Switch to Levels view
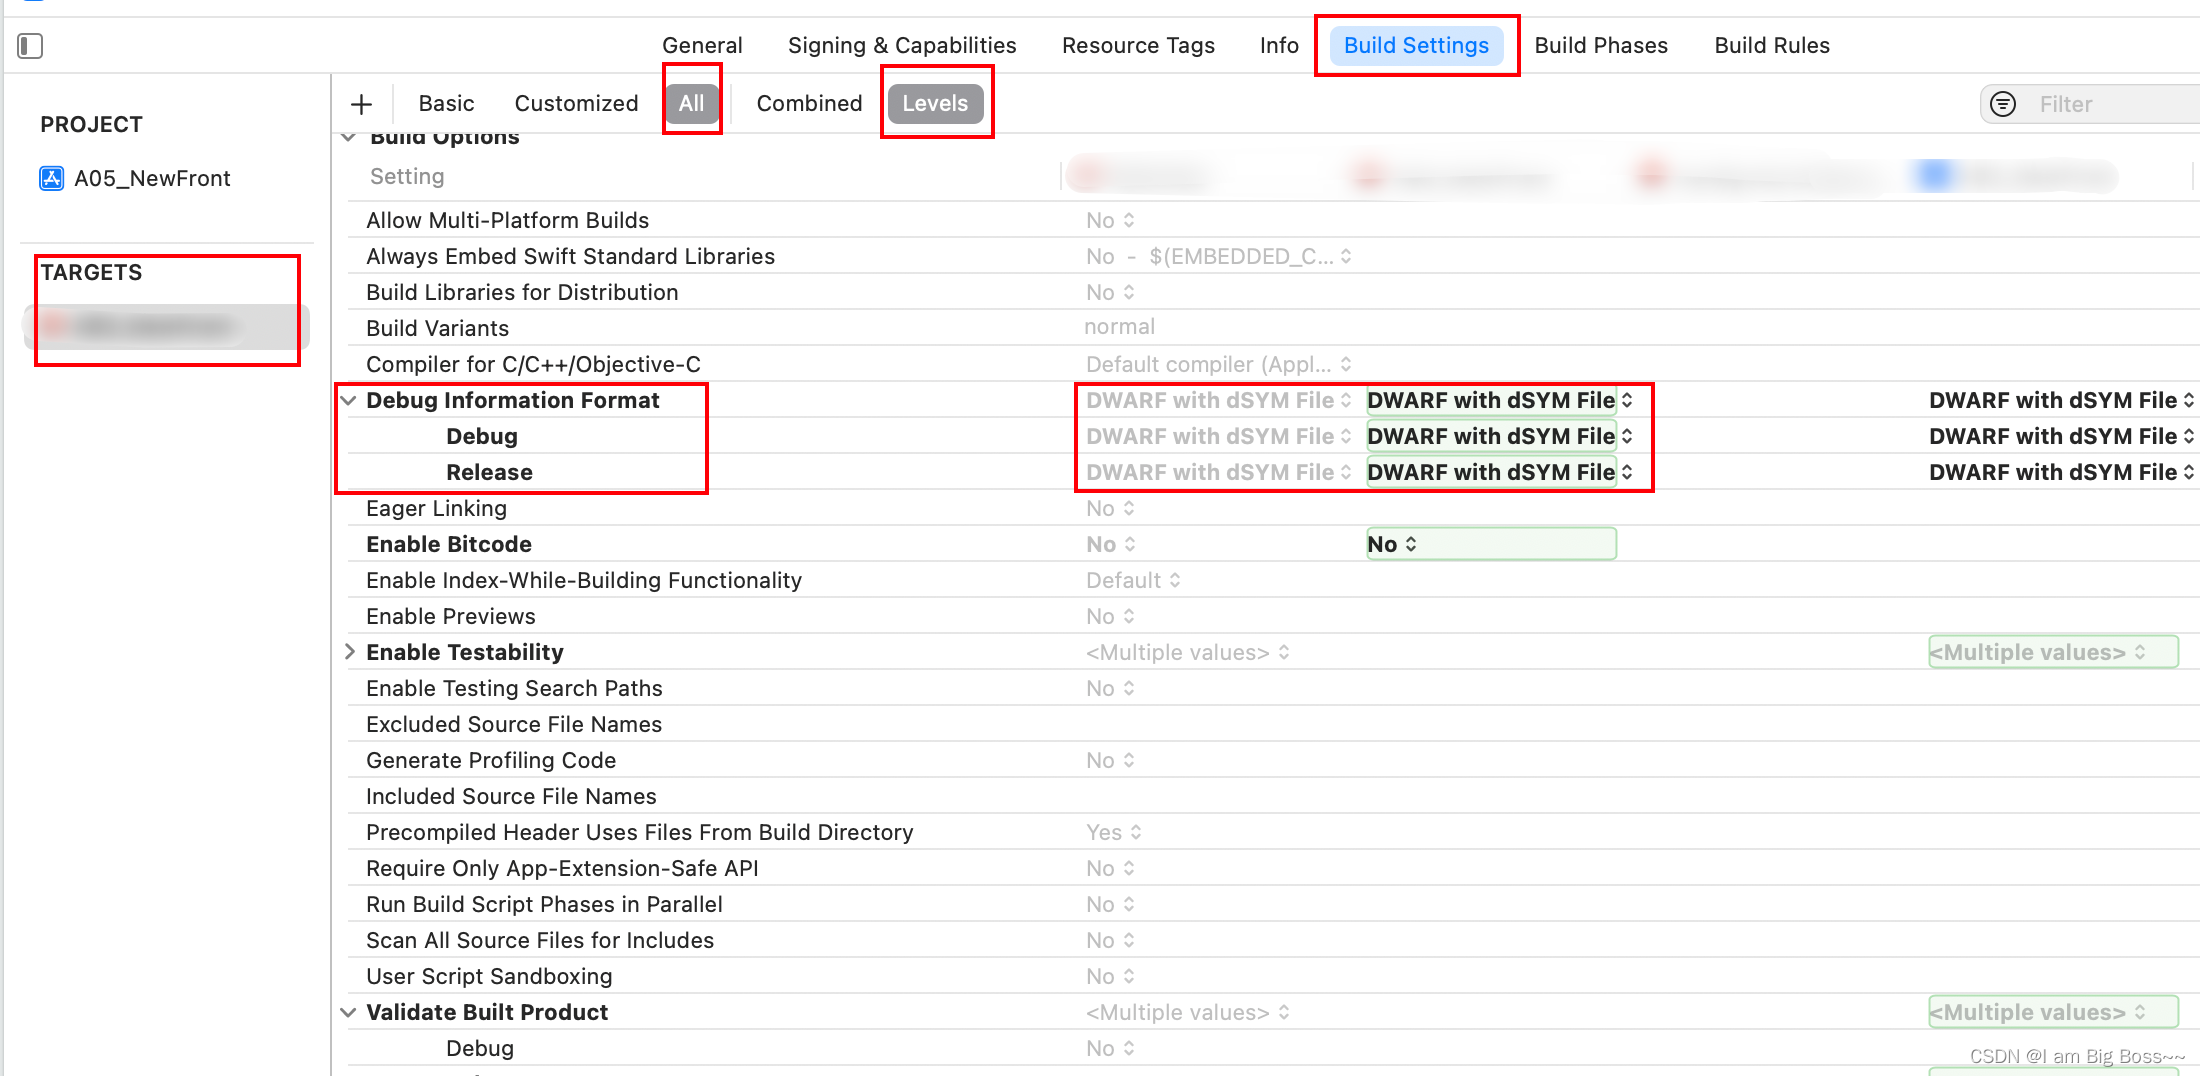2200x1076 pixels. (x=935, y=104)
